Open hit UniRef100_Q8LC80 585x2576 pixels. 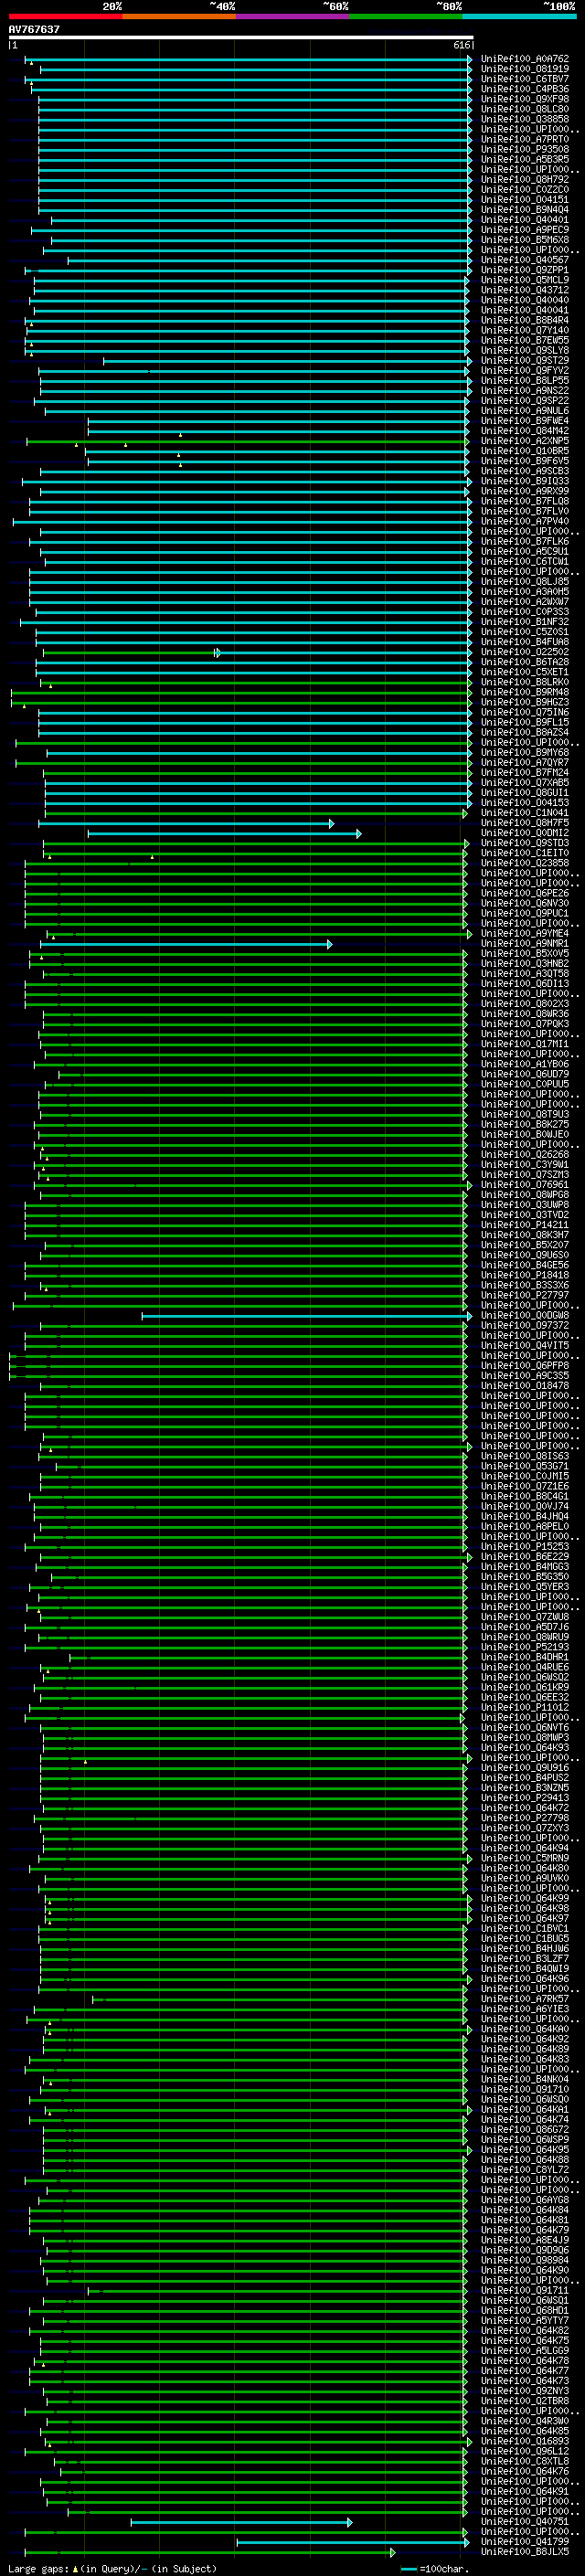pyautogui.click(x=525, y=109)
